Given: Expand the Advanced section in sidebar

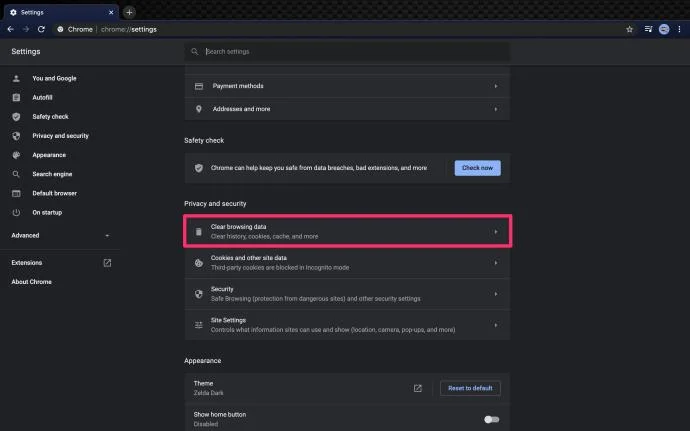Looking at the screenshot, I should 60,235.
